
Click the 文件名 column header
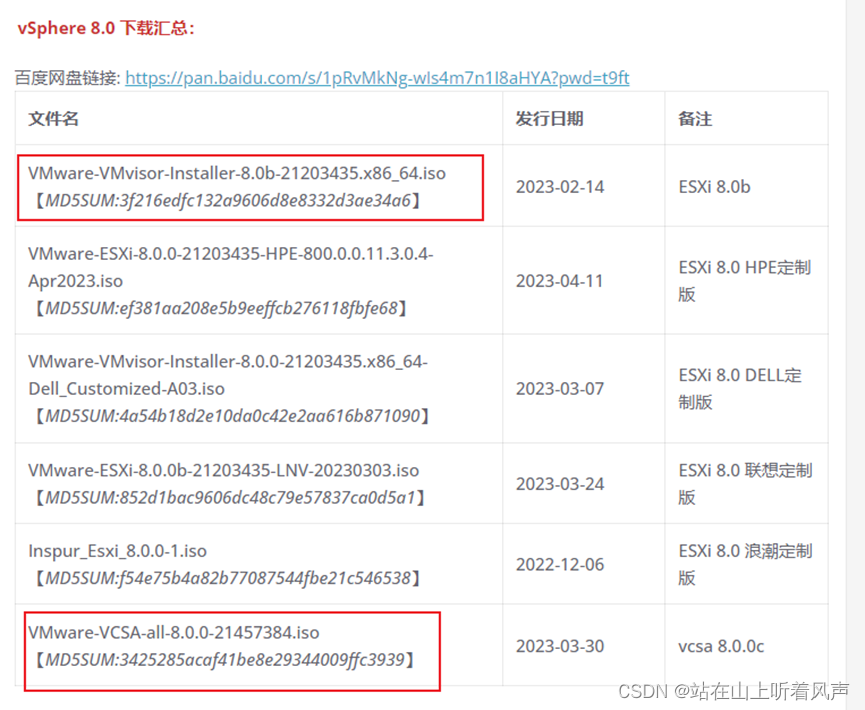tap(51, 118)
